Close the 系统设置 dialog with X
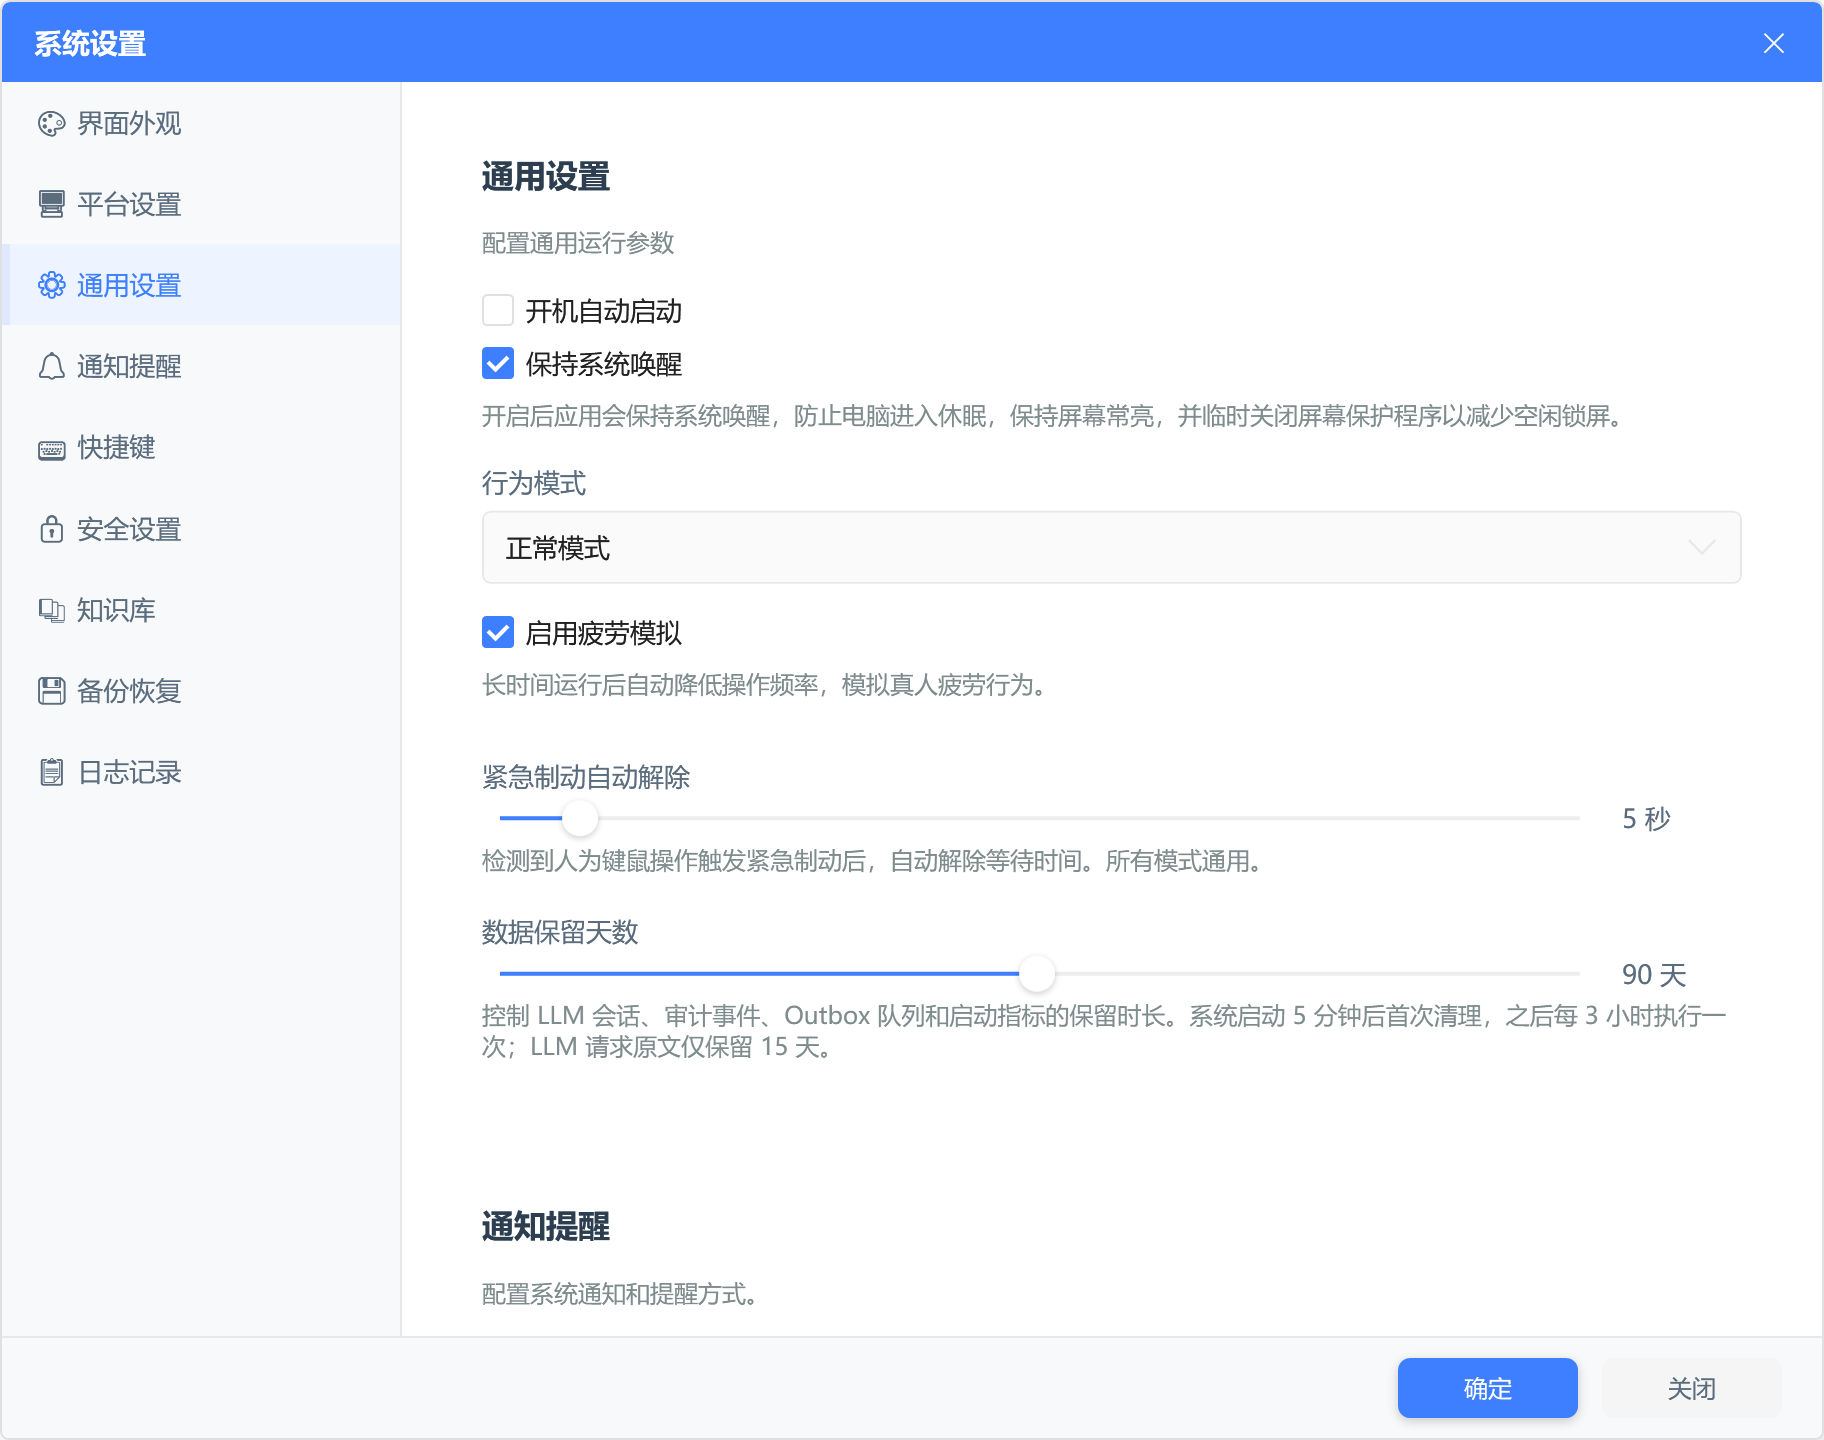Image resolution: width=1824 pixels, height=1440 pixels. tap(1774, 43)
